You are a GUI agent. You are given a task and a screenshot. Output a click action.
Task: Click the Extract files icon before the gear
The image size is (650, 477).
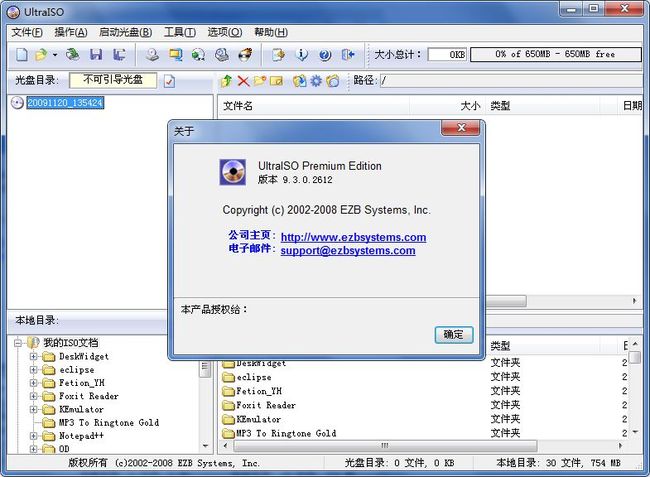[299, 81]
